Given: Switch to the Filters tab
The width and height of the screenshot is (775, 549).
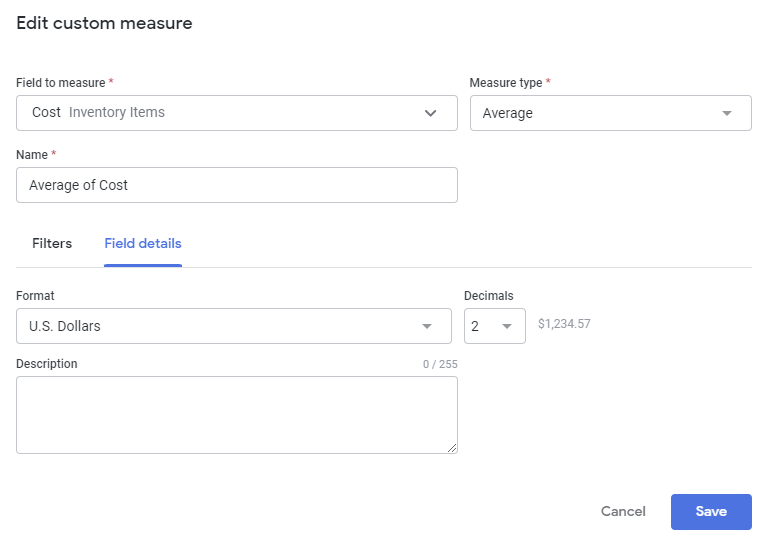Looking at the screenshot, I should [x=52, y=243].
